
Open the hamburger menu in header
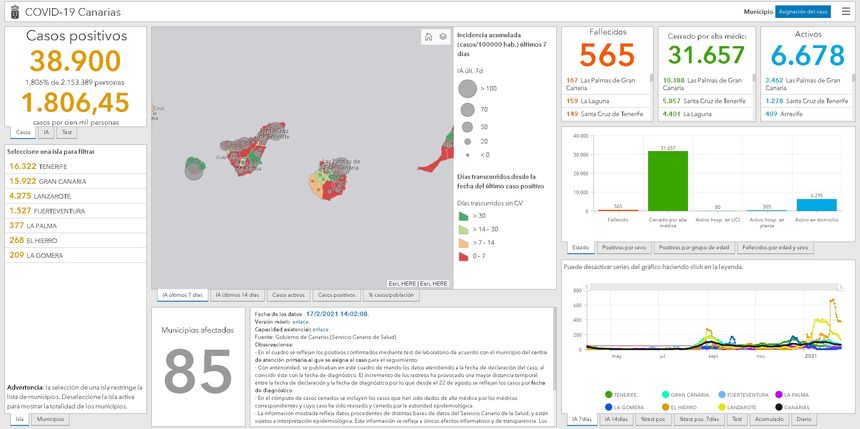(846, 11)
